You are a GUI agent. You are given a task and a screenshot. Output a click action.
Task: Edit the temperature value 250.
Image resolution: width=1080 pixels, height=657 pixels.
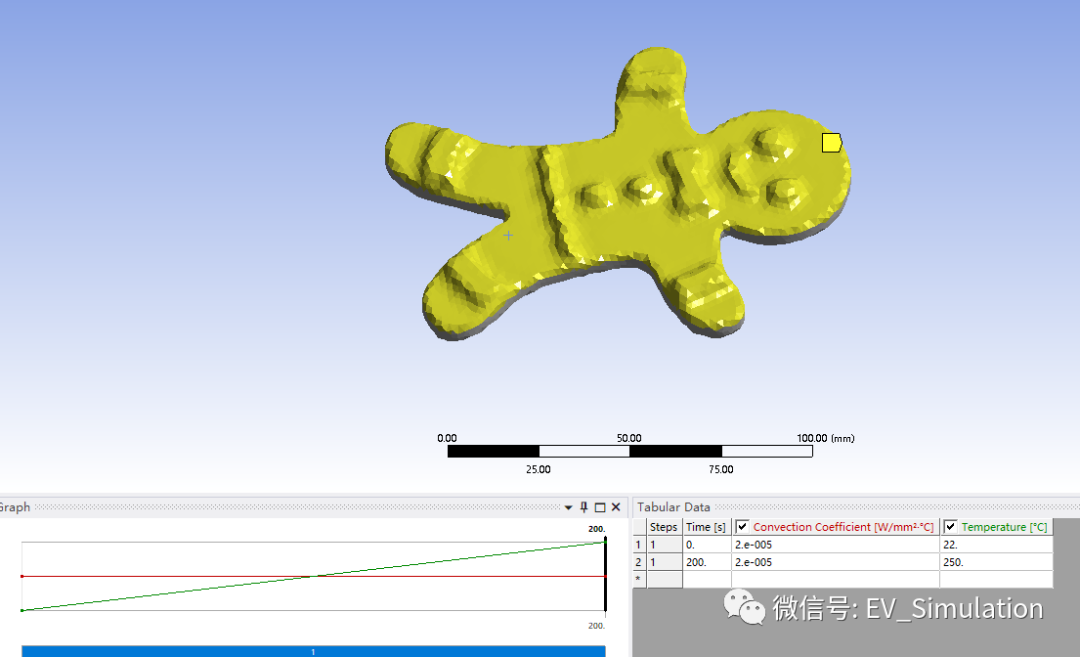point(996,562)
